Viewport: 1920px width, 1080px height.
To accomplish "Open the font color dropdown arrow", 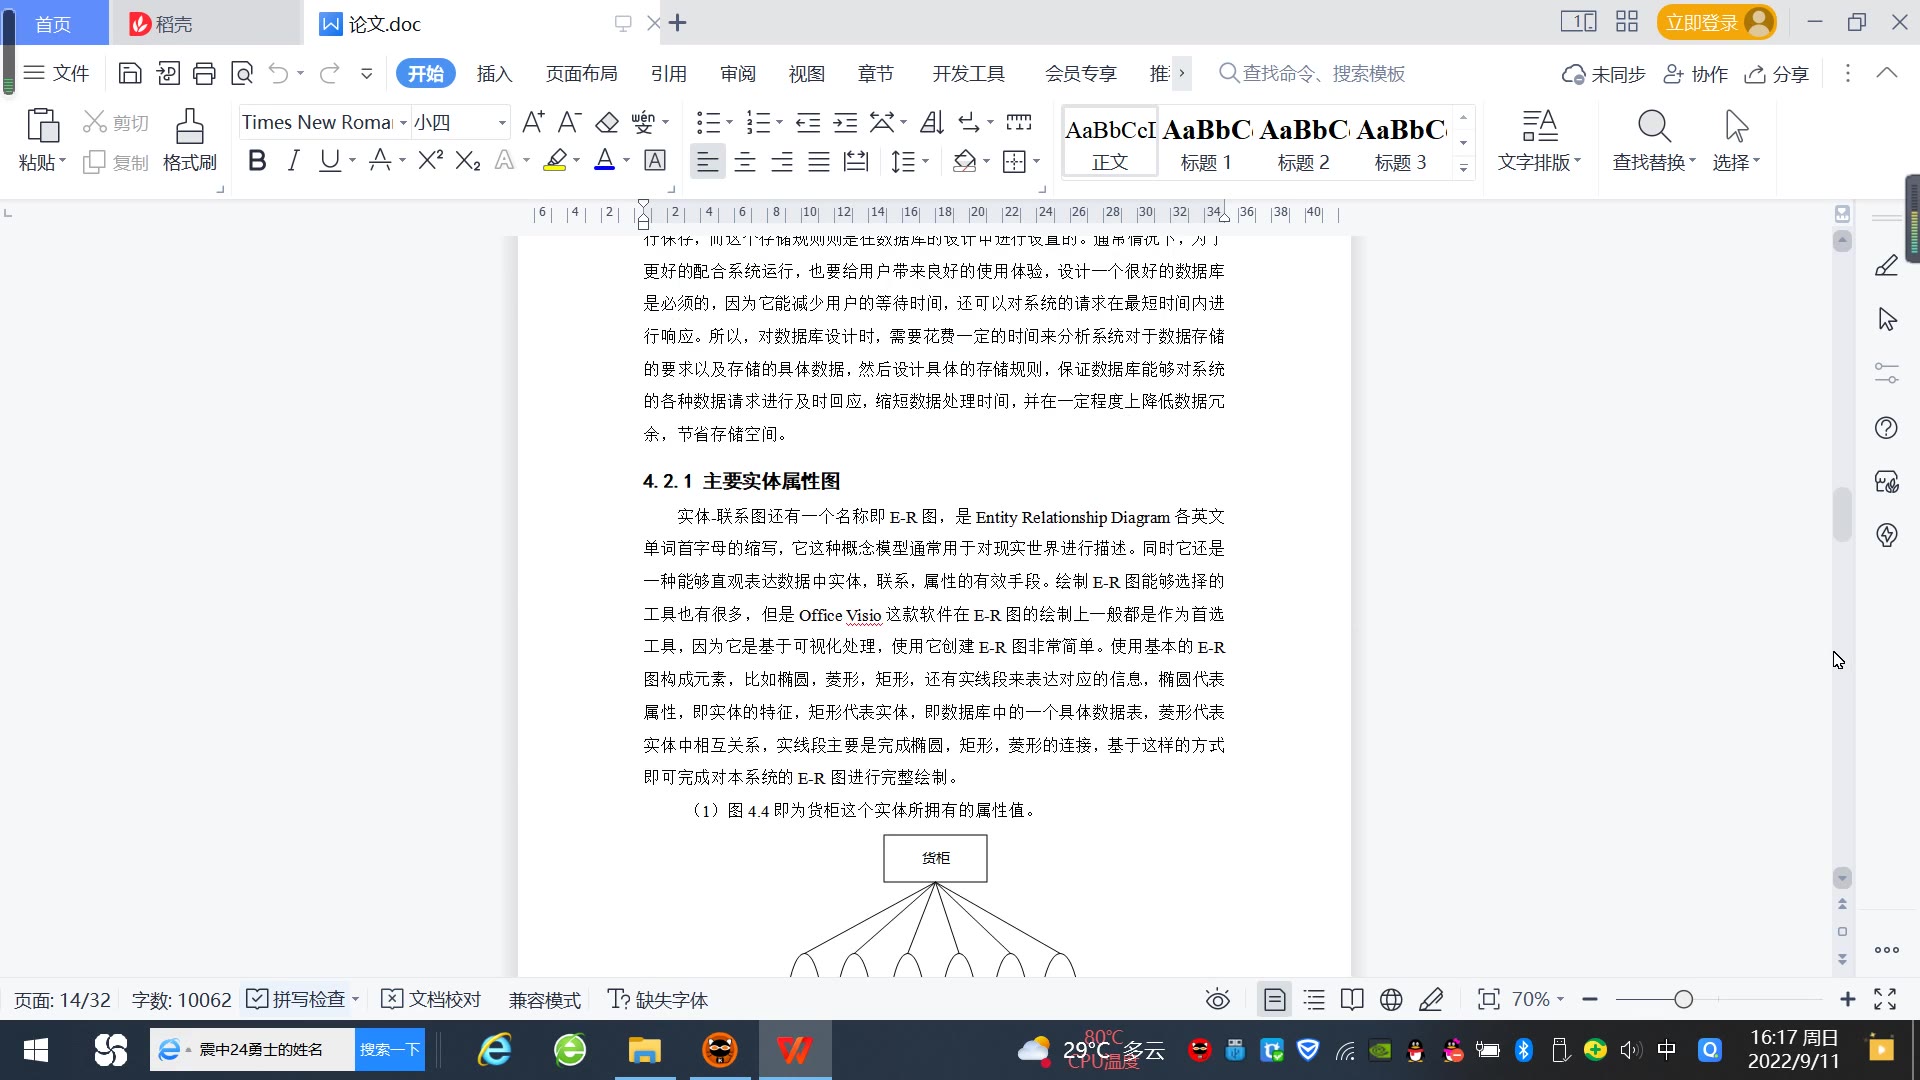I will pyautogui.click(x=627, y=160).
